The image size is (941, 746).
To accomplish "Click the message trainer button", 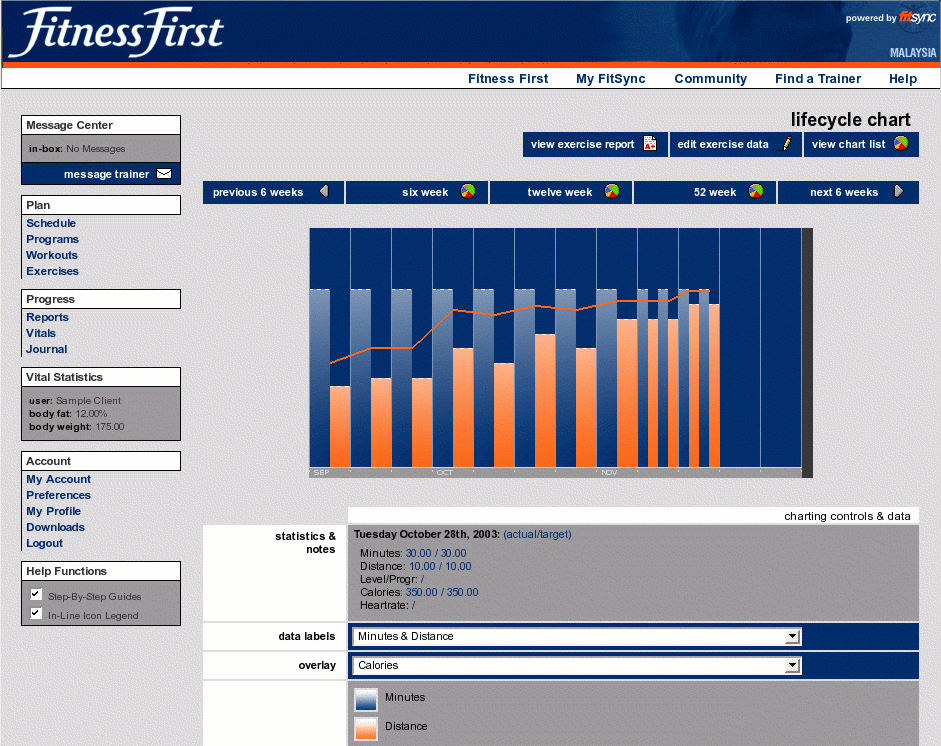I will [101, 174].
